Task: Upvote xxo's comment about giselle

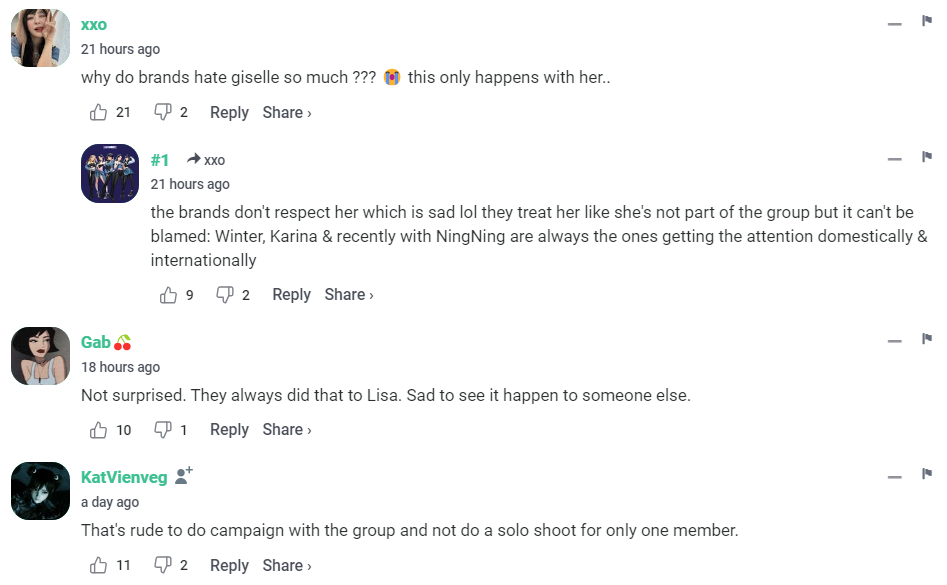Action: click(99, 113)
